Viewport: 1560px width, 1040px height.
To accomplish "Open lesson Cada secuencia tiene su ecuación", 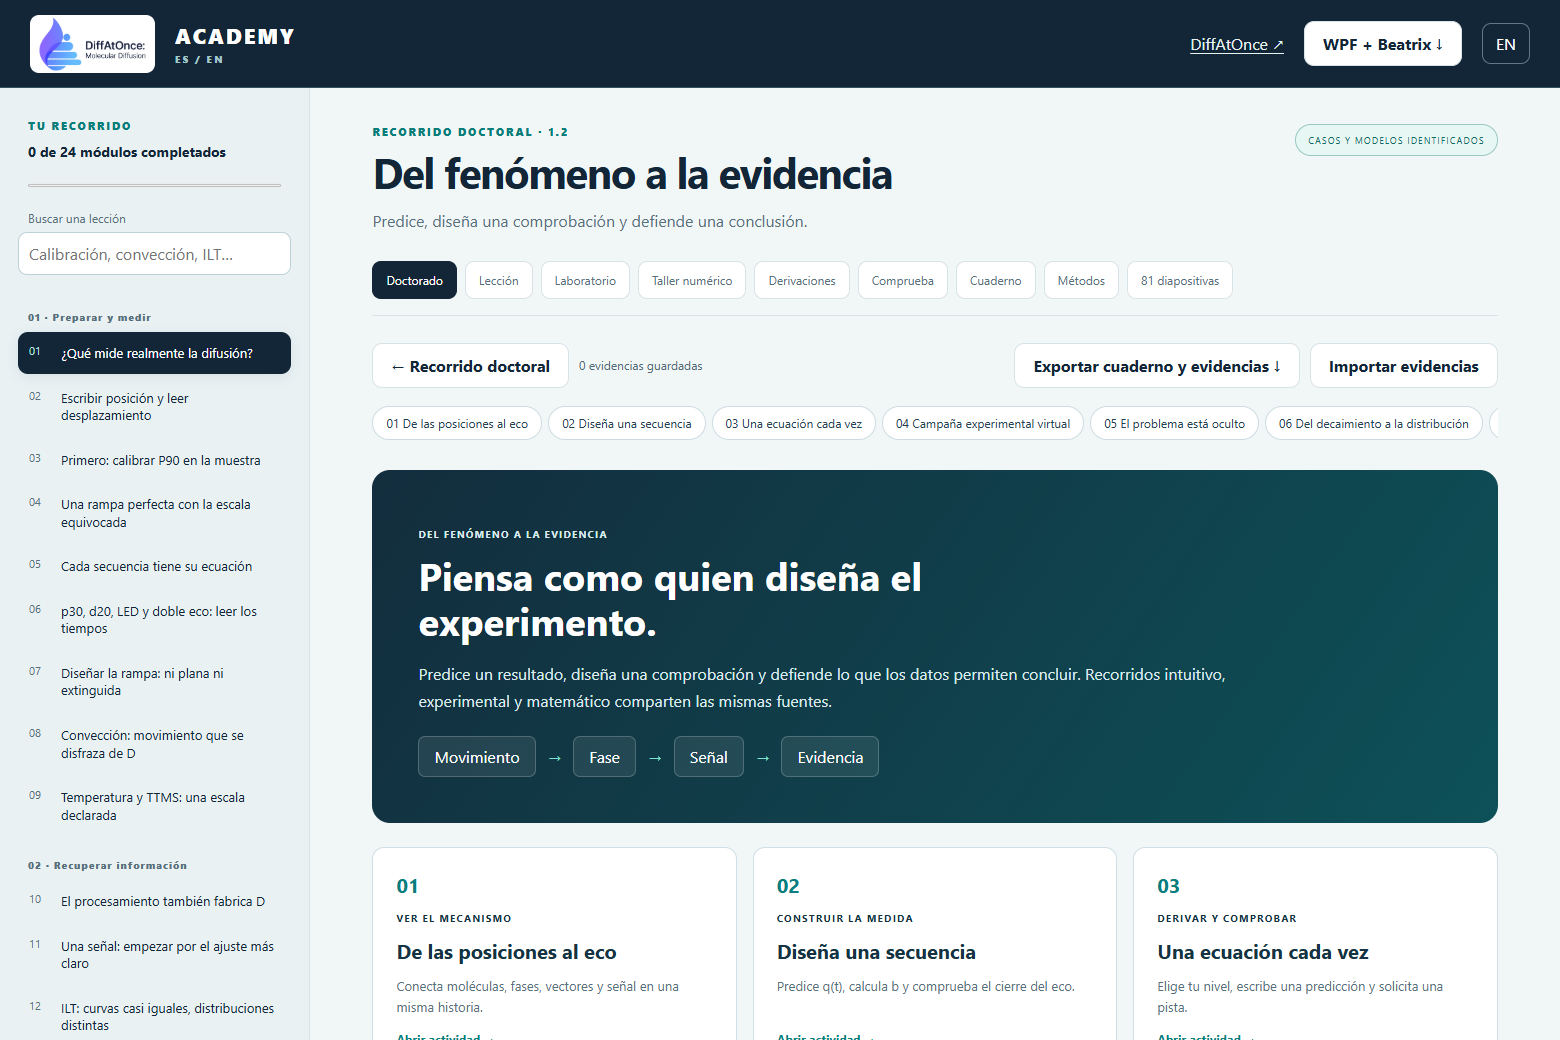I will tap(154, 566).
